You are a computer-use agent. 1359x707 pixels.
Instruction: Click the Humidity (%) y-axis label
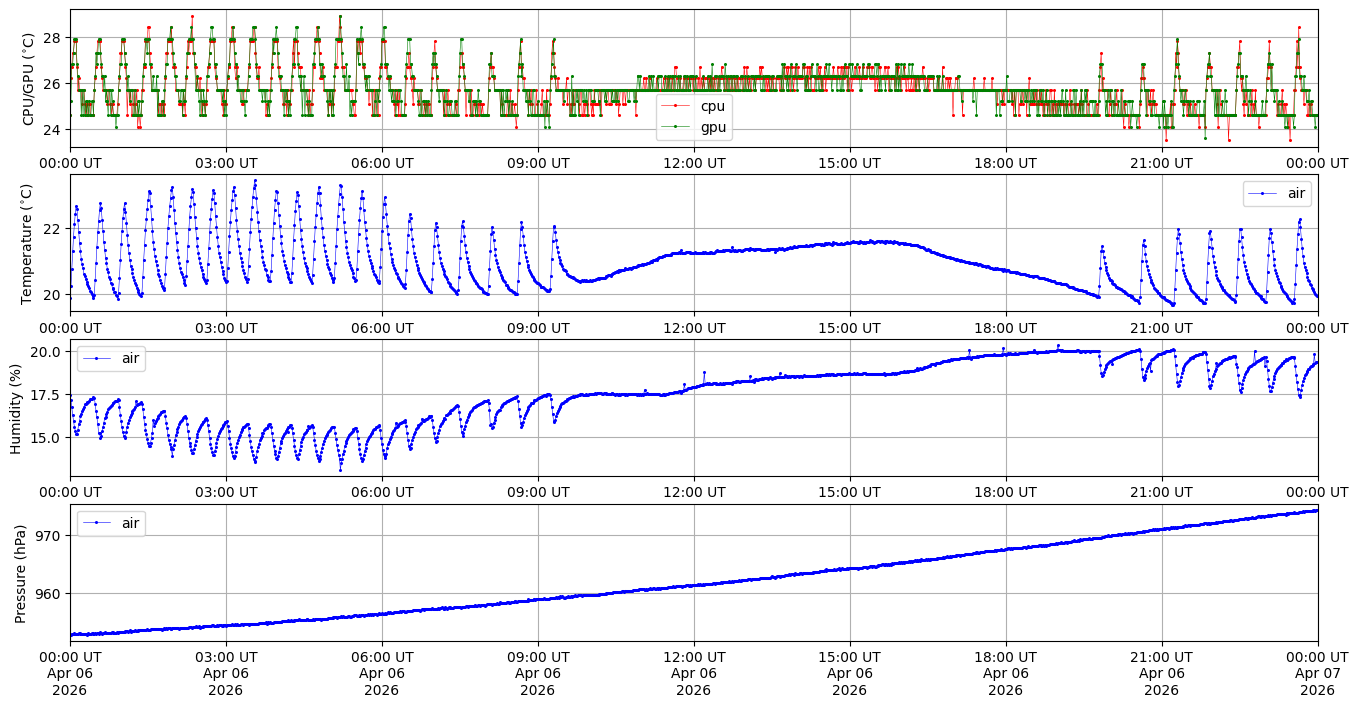(16, 407)
